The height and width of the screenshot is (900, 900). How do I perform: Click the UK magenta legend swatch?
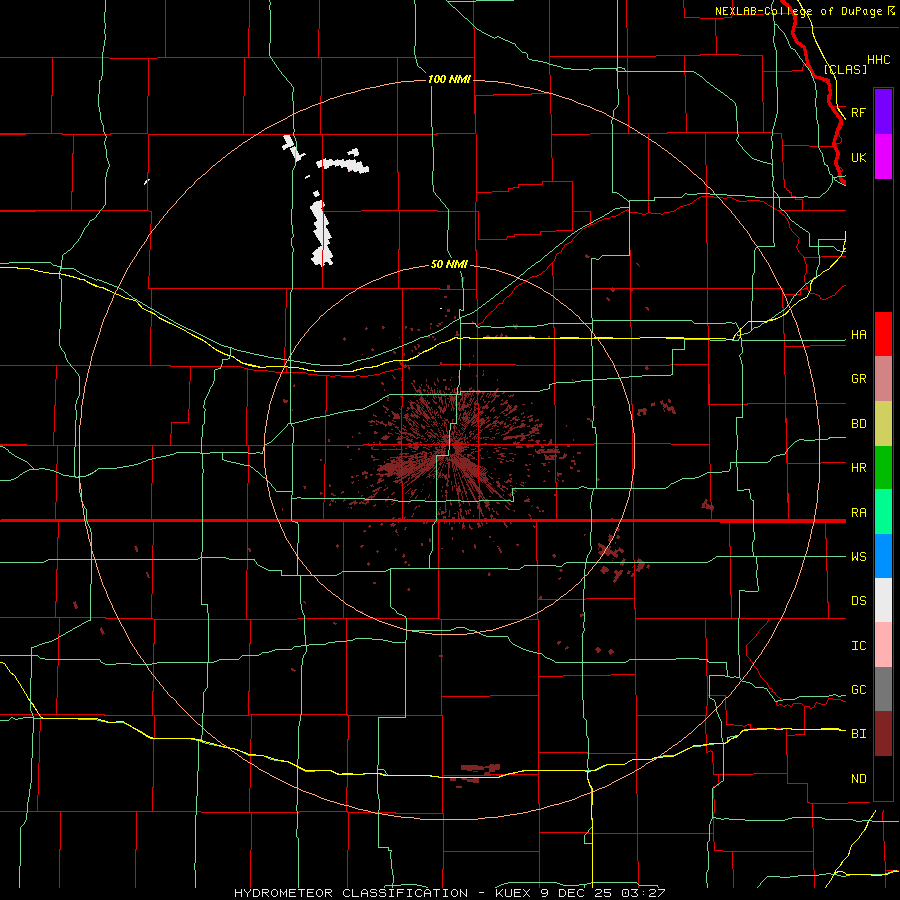coord(883,157)
